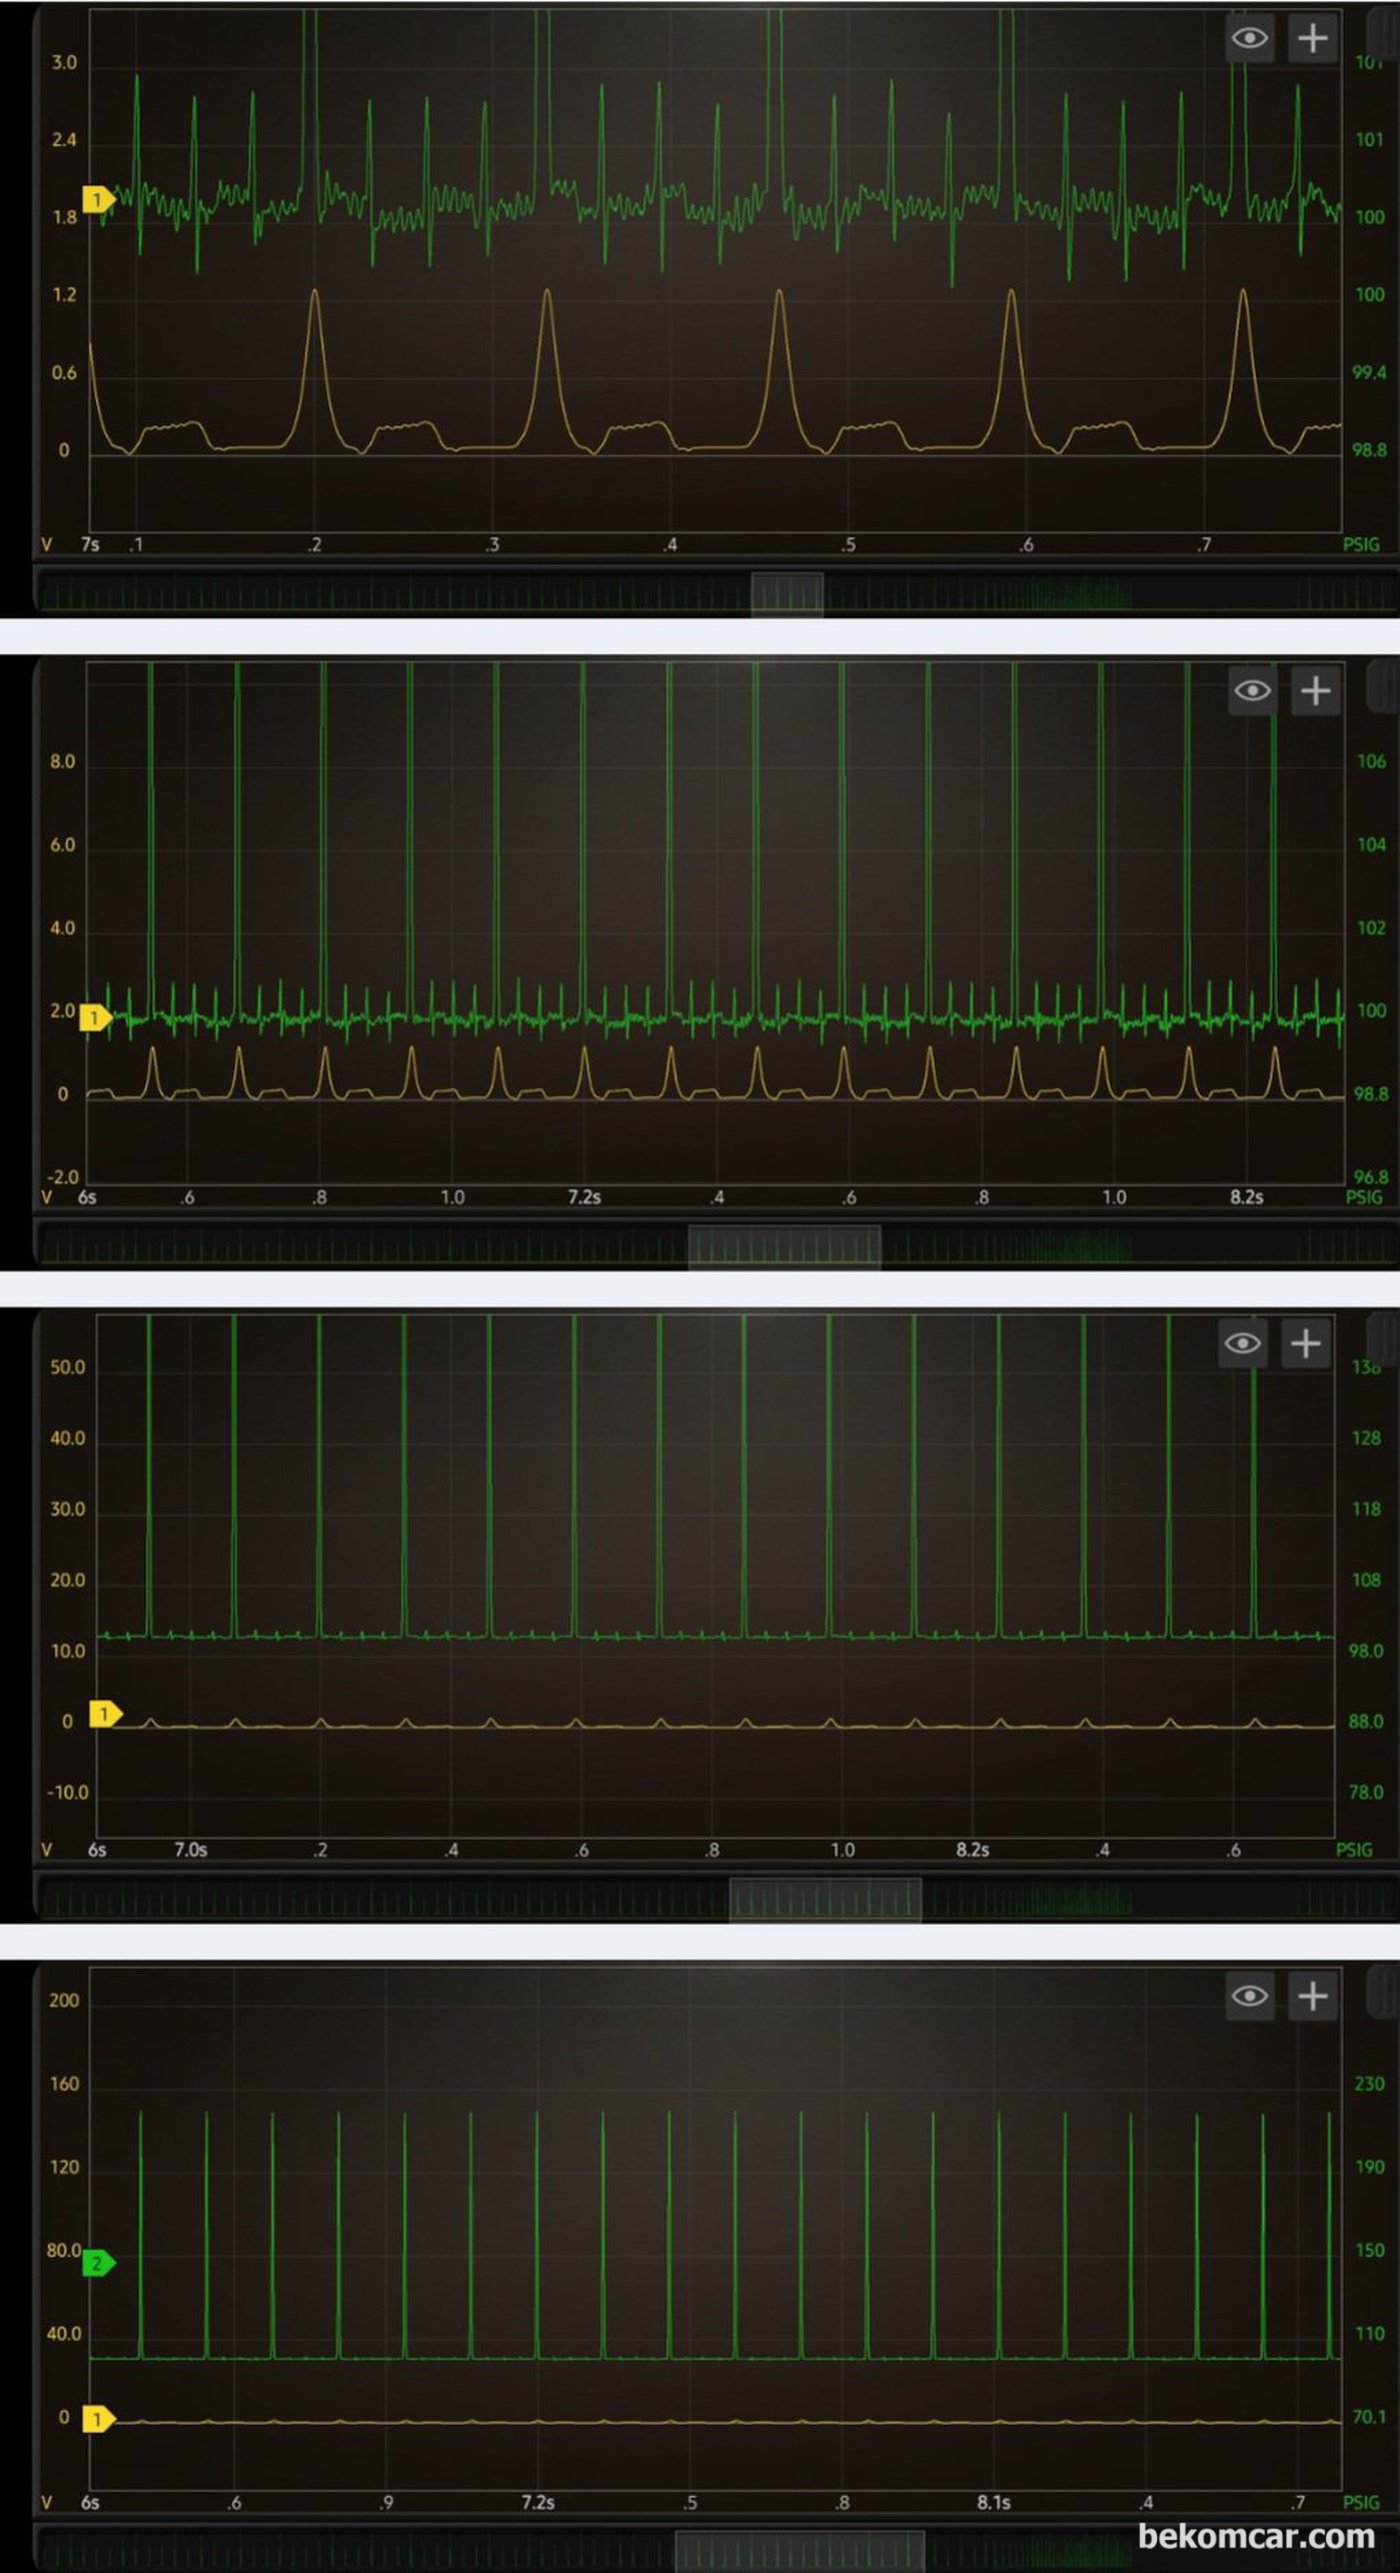The image size is (1400, 2573).
Task: Click overview window handle under bottom panel
Action: 799,2551
